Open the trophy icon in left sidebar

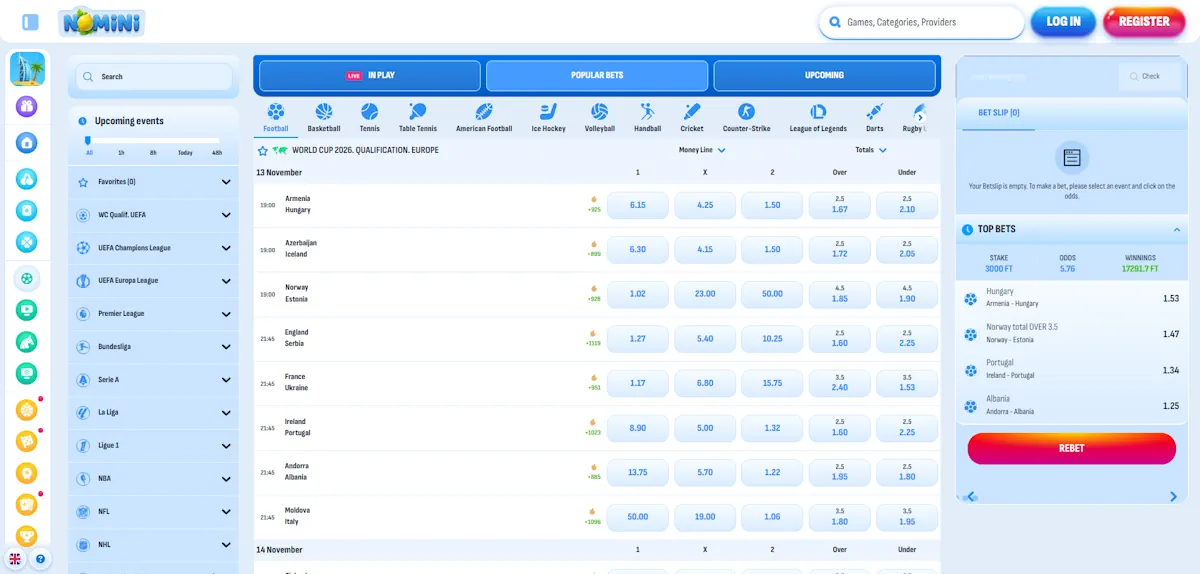[x=27, y=536]
